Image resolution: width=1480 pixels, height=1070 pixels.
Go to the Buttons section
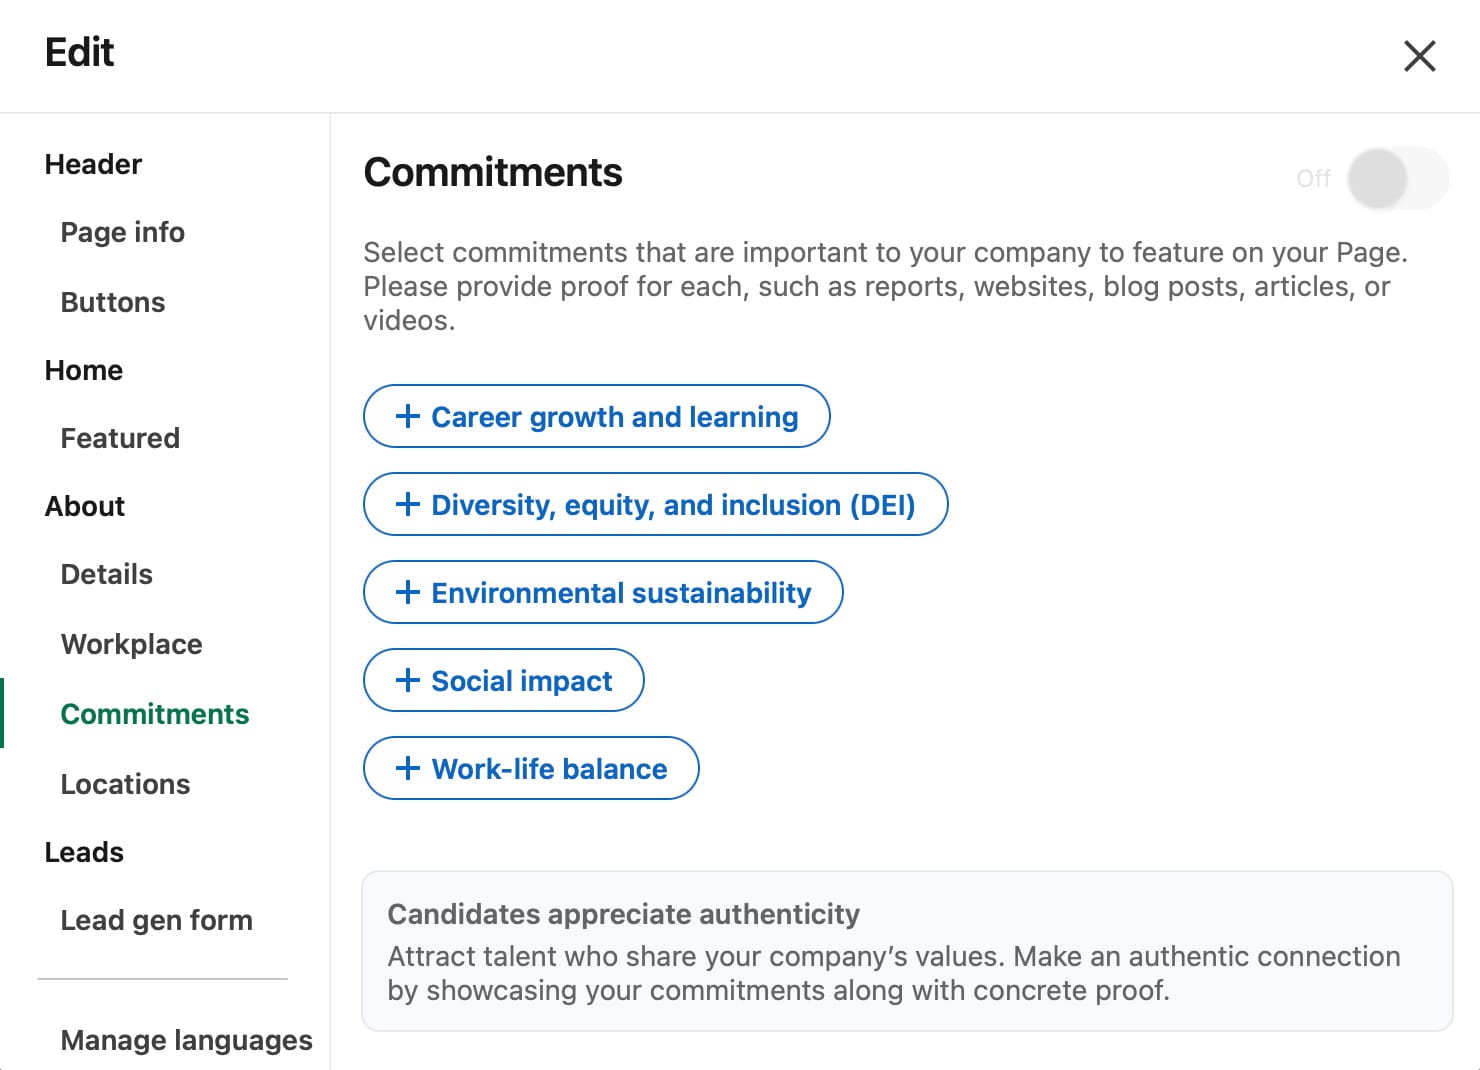pos(113,302)
